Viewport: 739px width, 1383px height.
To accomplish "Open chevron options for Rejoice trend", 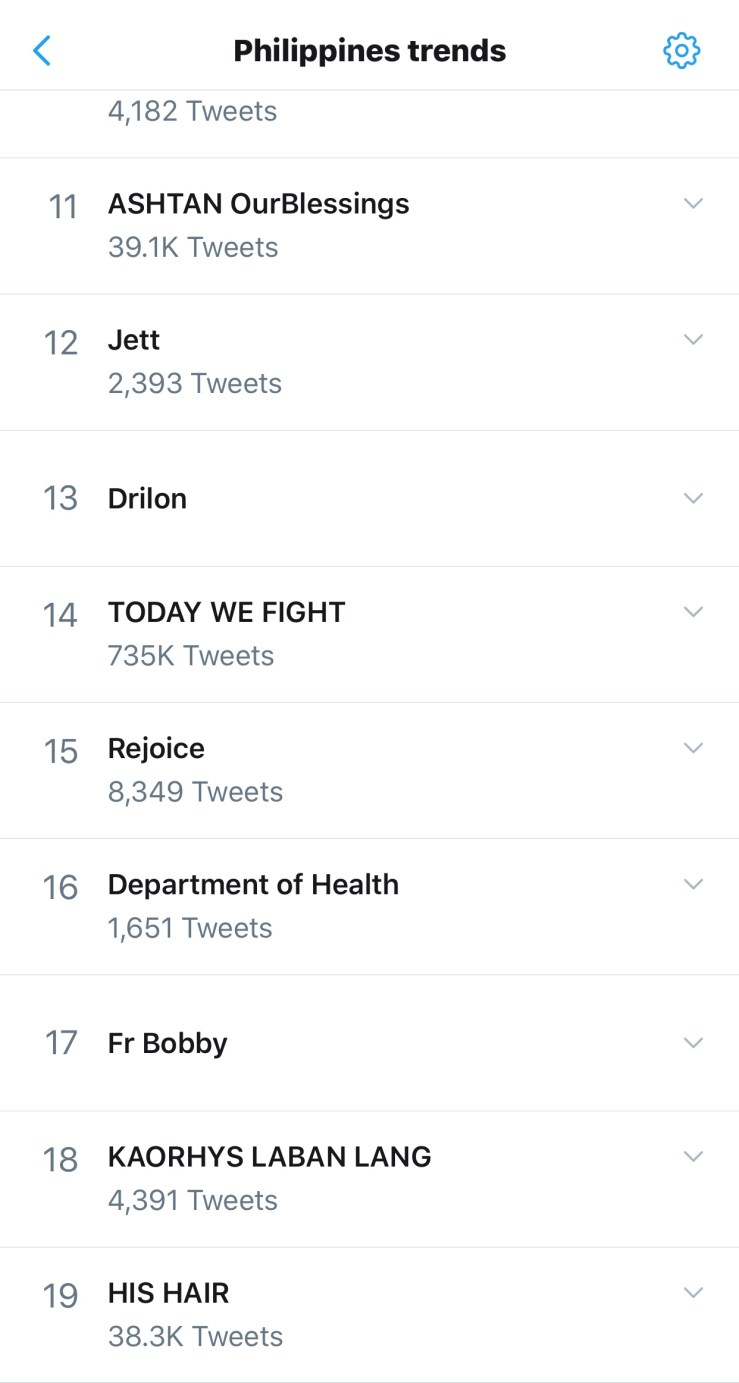I will tap(693, 747).
